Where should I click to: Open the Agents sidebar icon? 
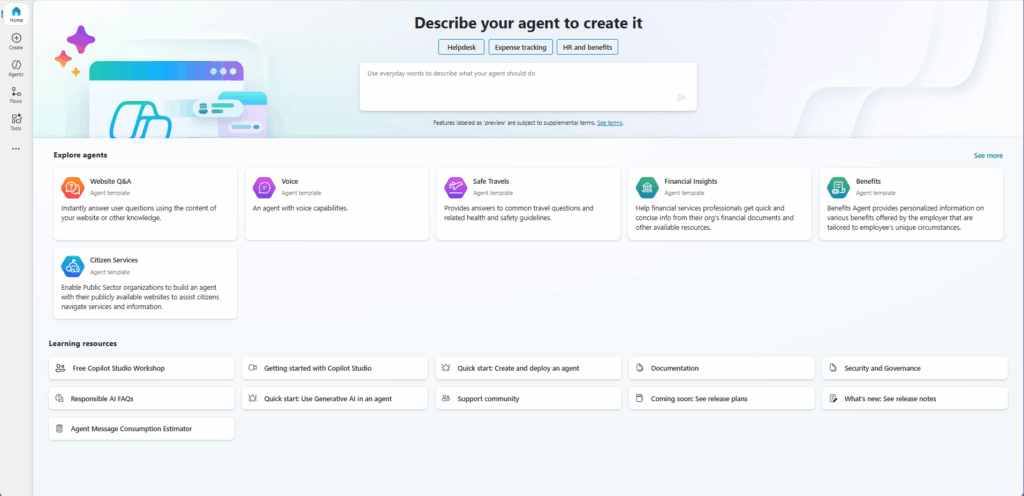click(x=16, y=65)
